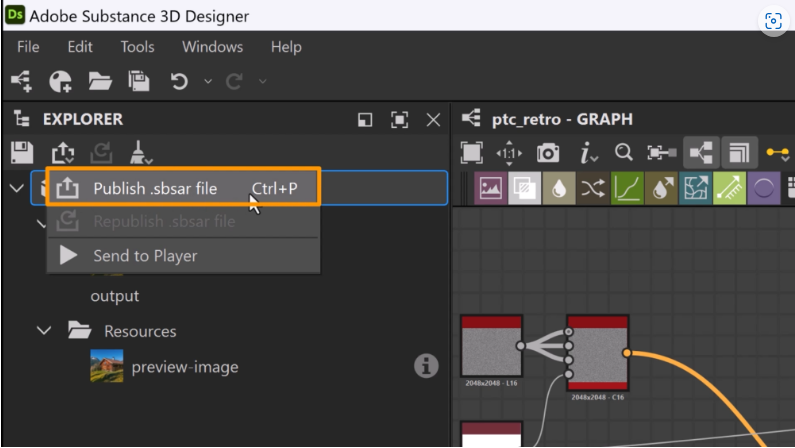Click the graph search magnifier icon
The height and width of the screenshot is (448, 795).
pos(624,152)
